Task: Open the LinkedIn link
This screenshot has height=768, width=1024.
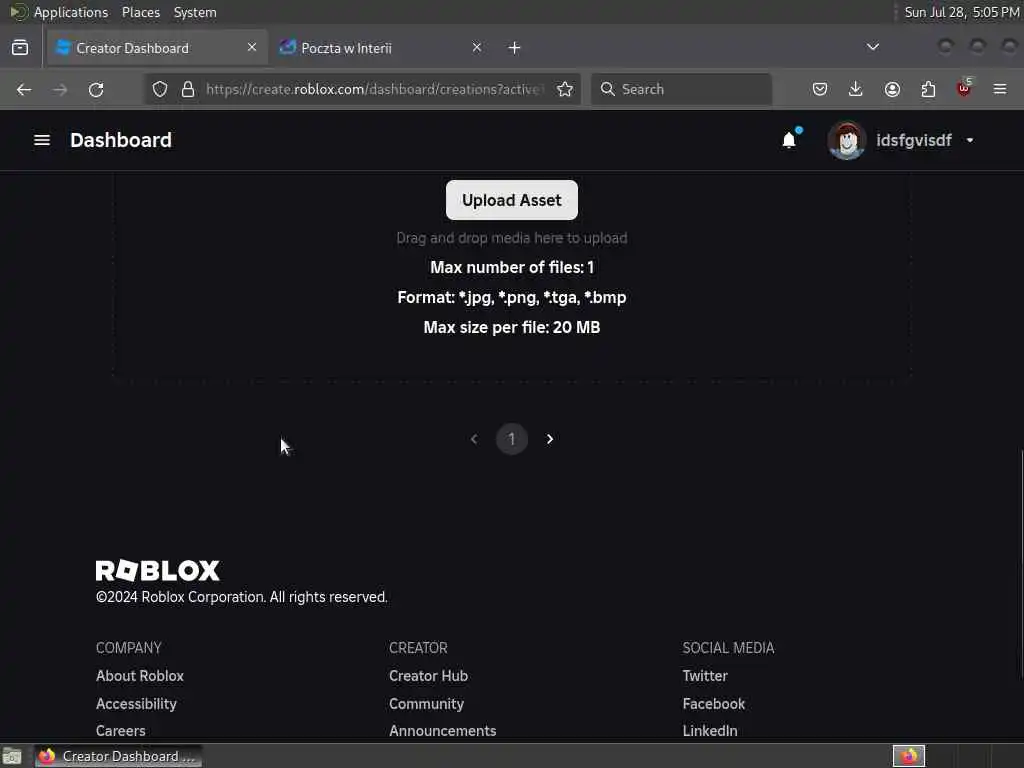Action: click(710, 731)
